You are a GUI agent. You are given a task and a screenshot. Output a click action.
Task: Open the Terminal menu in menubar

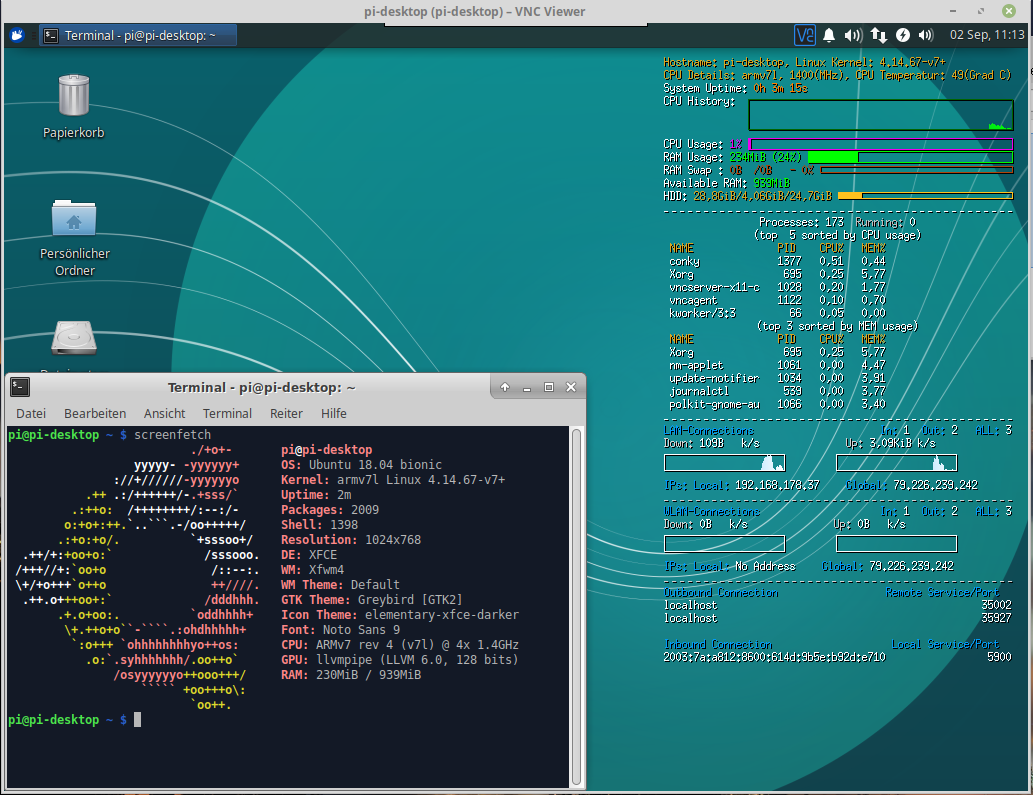227,413
